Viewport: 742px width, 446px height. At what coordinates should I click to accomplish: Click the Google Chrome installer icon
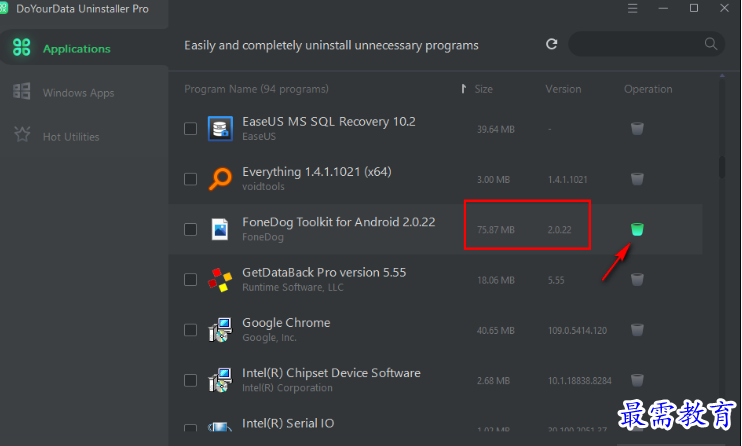[x=220, y=330]
